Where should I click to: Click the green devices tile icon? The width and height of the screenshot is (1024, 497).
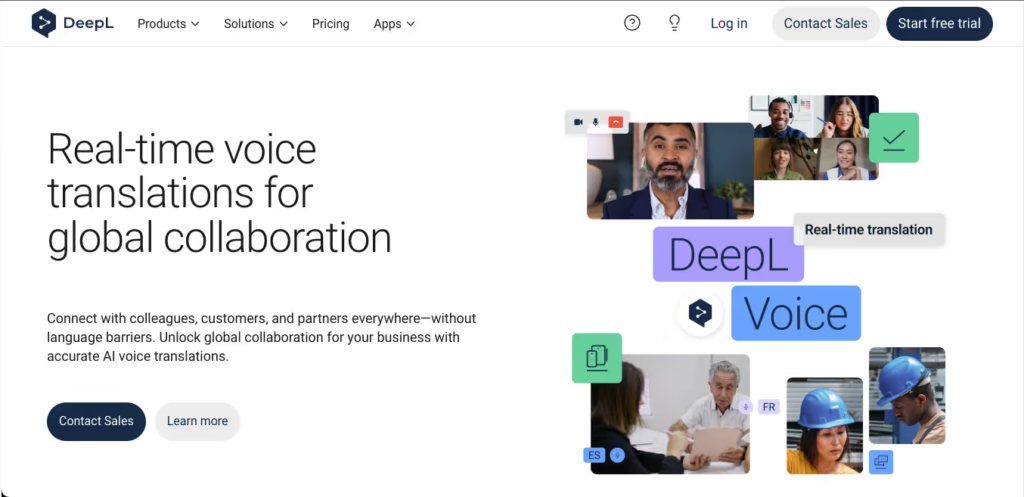597,357
